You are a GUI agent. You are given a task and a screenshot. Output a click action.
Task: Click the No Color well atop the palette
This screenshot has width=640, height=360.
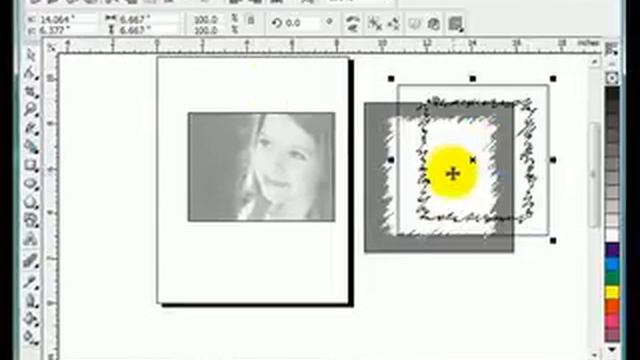(611, 78)
